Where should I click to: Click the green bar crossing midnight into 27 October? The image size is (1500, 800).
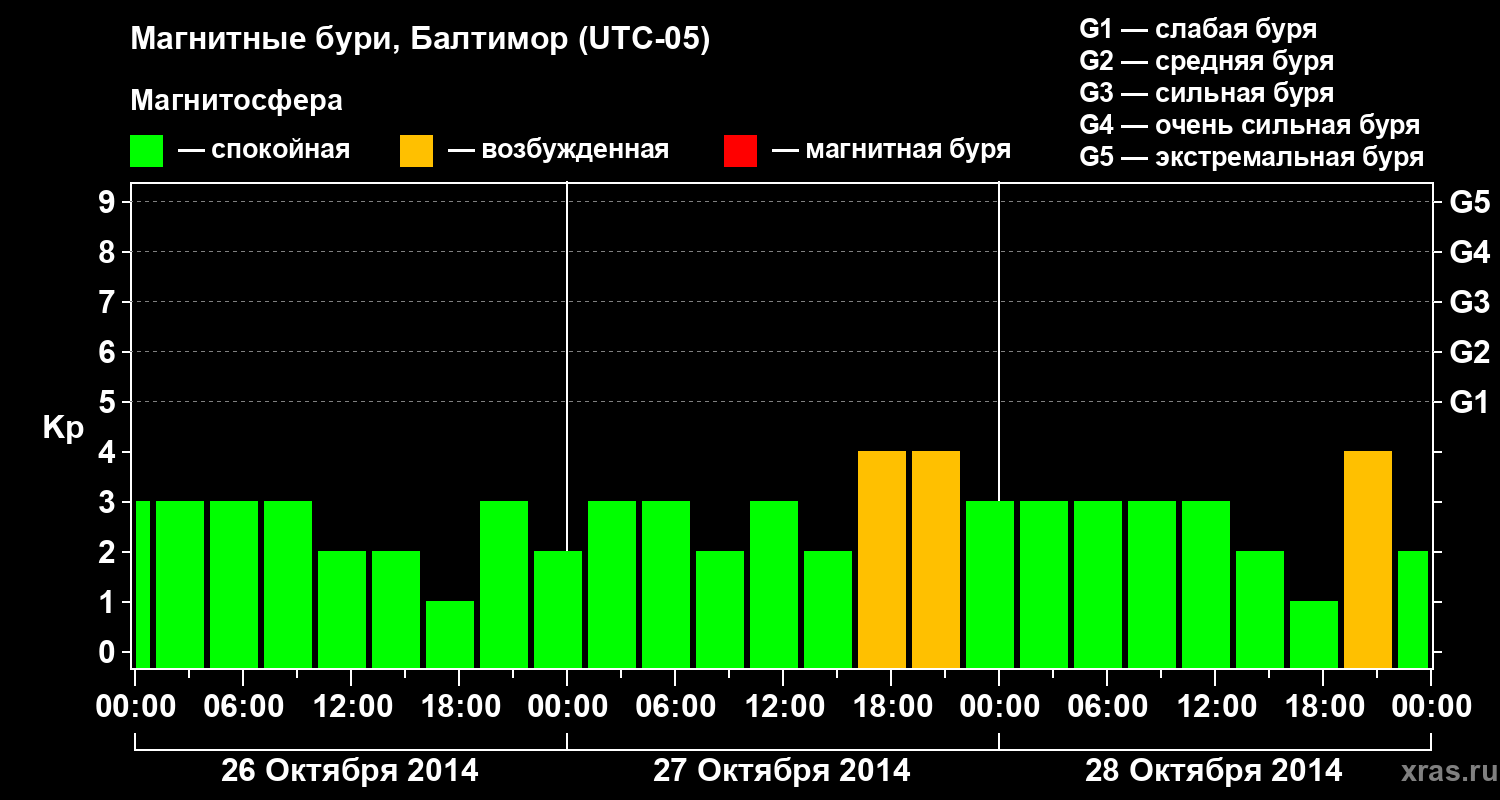pyautogui.click(x=558, y=609)
